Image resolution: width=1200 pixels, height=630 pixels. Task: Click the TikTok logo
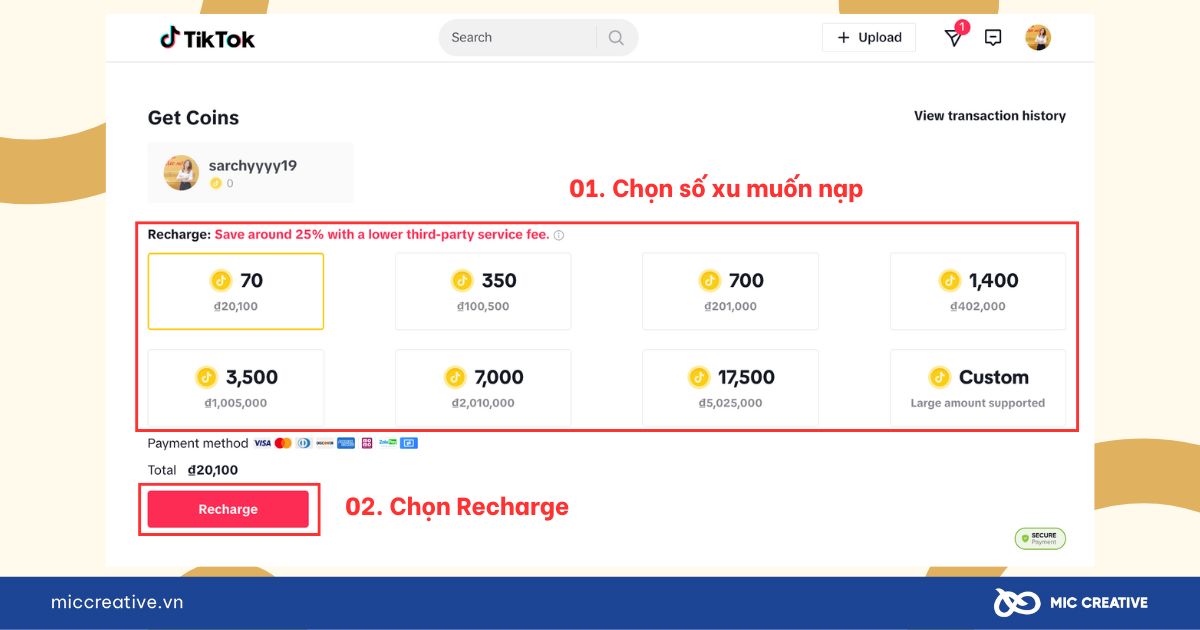click(x=207, y=38)
